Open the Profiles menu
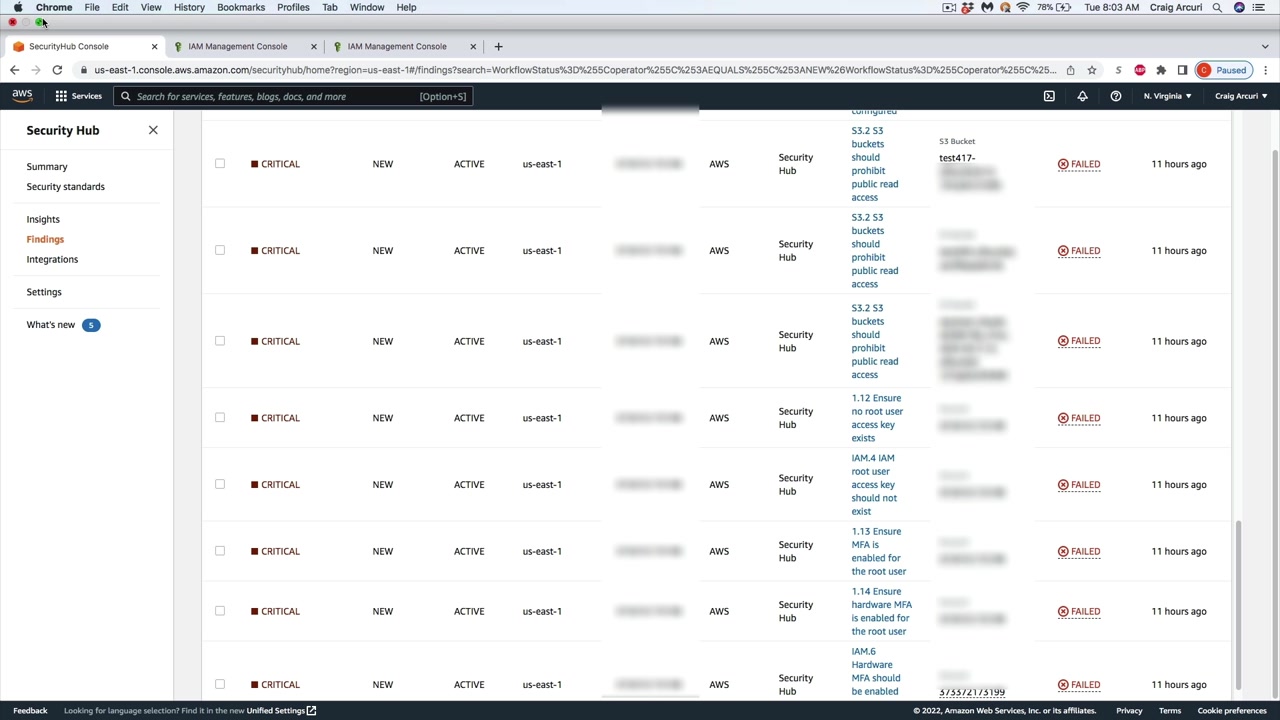1280x720 pixels. click(x=293, y=7)
